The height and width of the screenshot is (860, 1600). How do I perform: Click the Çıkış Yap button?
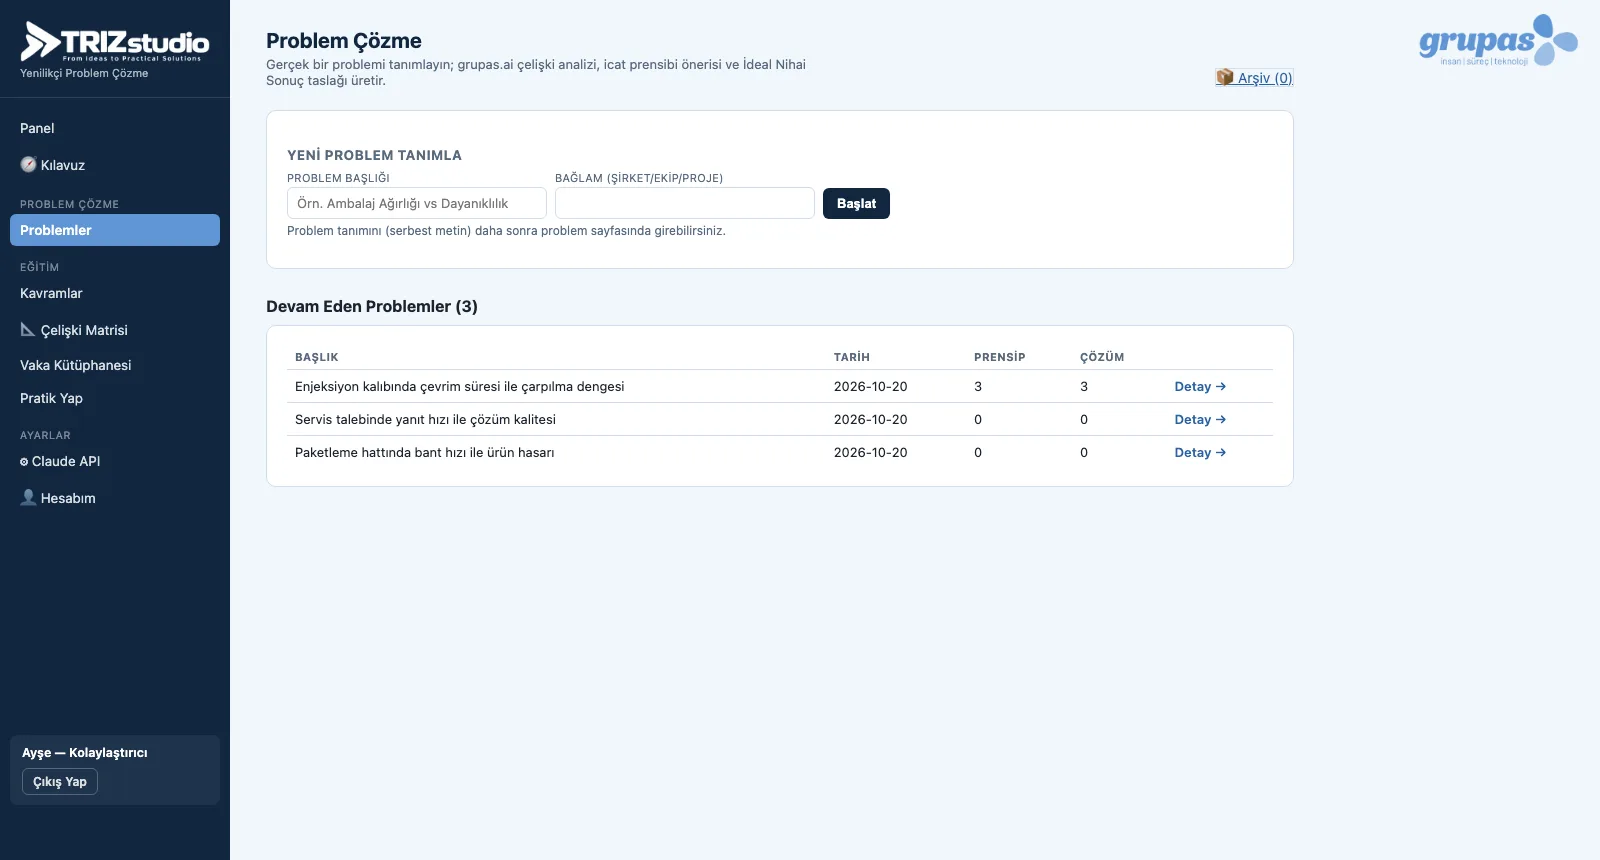click(x=60, y=782)
